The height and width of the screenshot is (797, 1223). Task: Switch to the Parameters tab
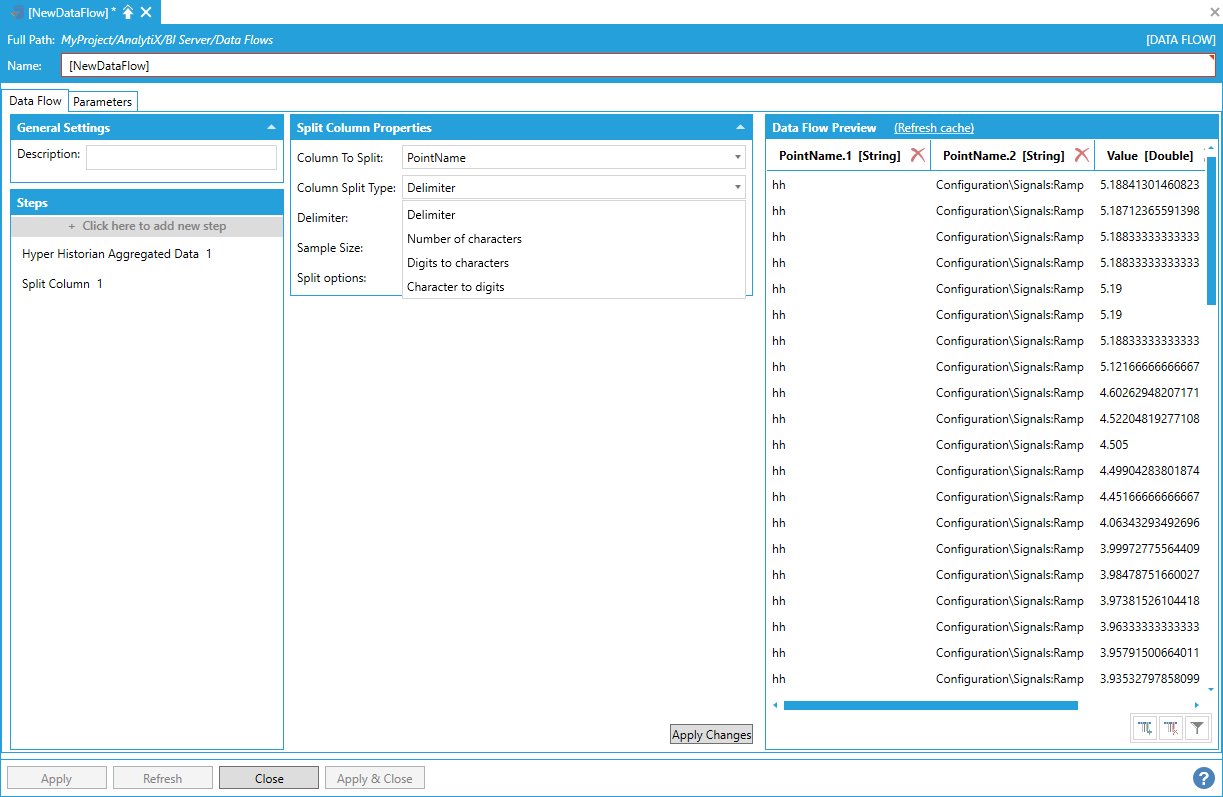click(x=103, y=102)
